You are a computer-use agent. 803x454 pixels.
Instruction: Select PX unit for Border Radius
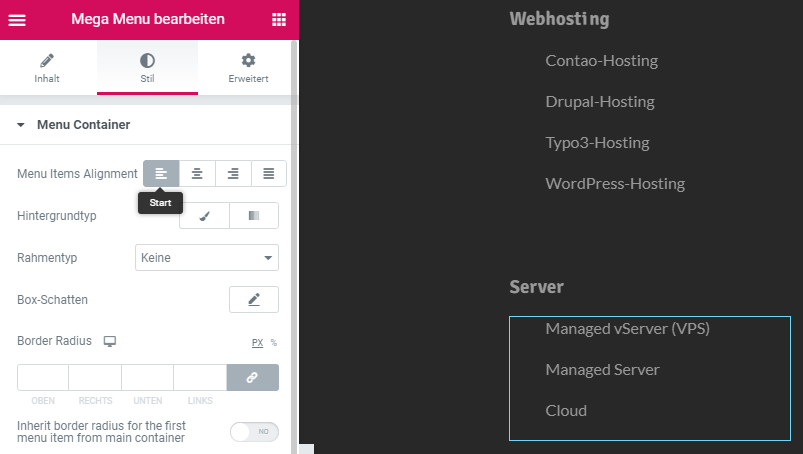[257, 343]
